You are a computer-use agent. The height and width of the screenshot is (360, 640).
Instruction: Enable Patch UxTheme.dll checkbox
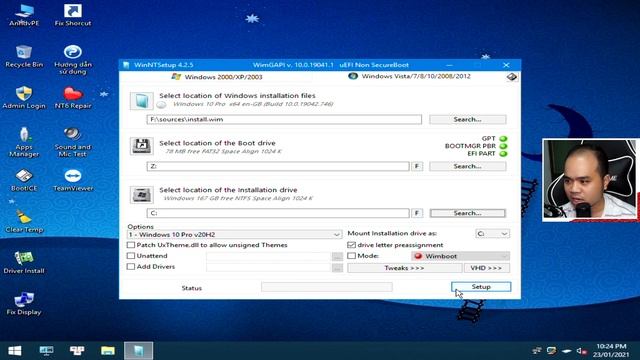131,245
